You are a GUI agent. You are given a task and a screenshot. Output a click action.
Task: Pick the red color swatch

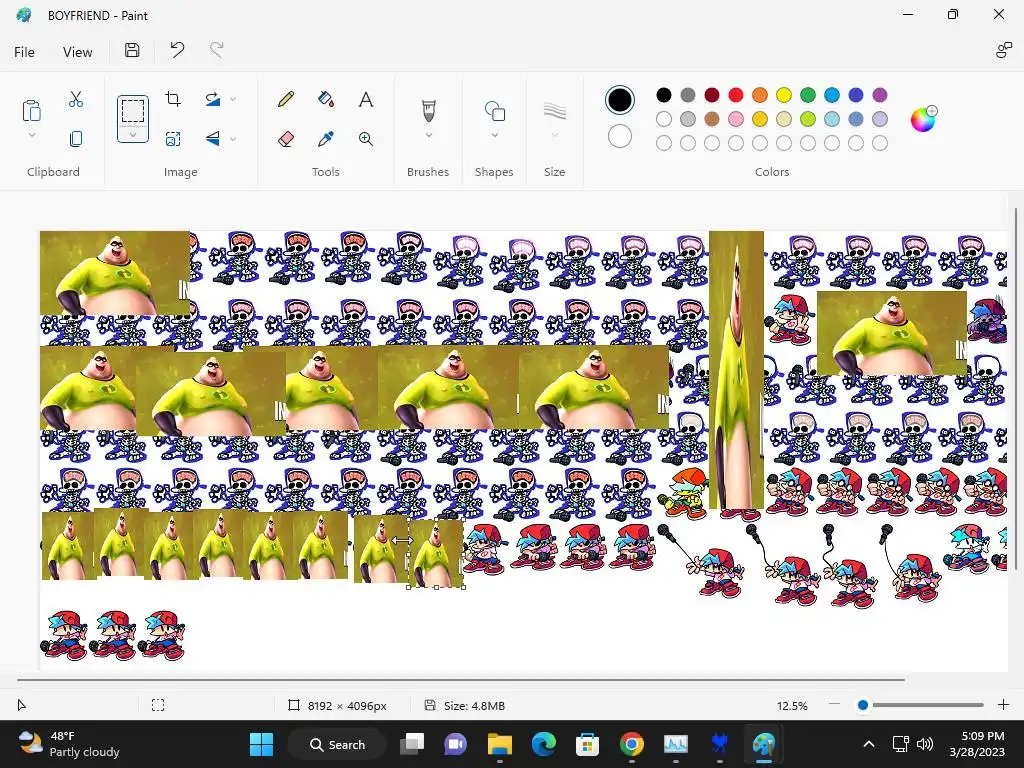[x=736, y=95]
